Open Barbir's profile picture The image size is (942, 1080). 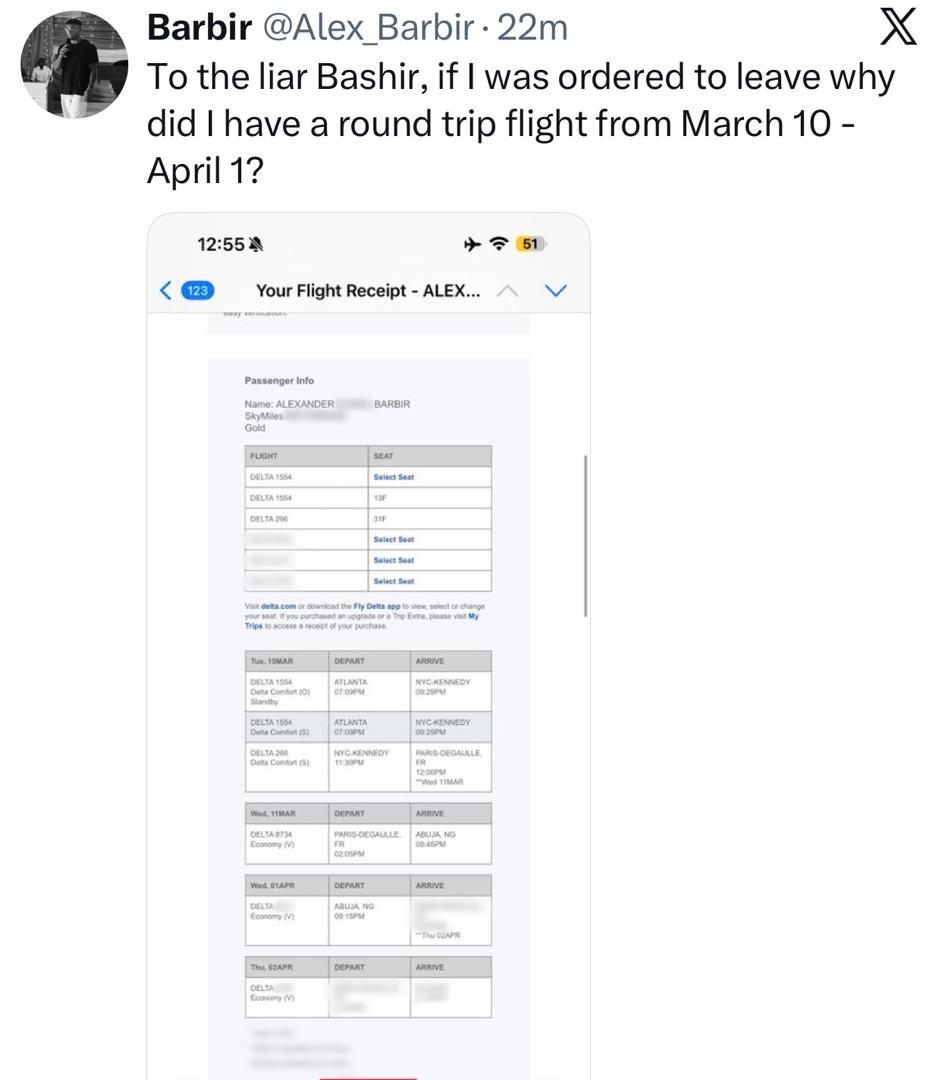[x=75, y=68]
